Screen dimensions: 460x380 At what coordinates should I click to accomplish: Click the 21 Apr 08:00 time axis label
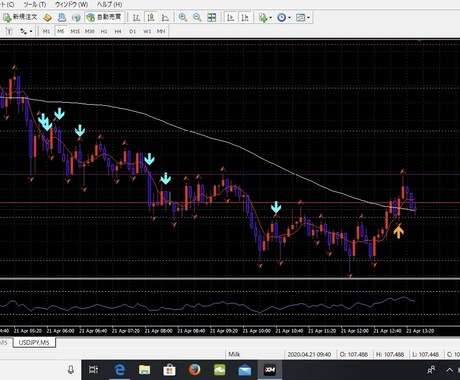coord(158,331)
